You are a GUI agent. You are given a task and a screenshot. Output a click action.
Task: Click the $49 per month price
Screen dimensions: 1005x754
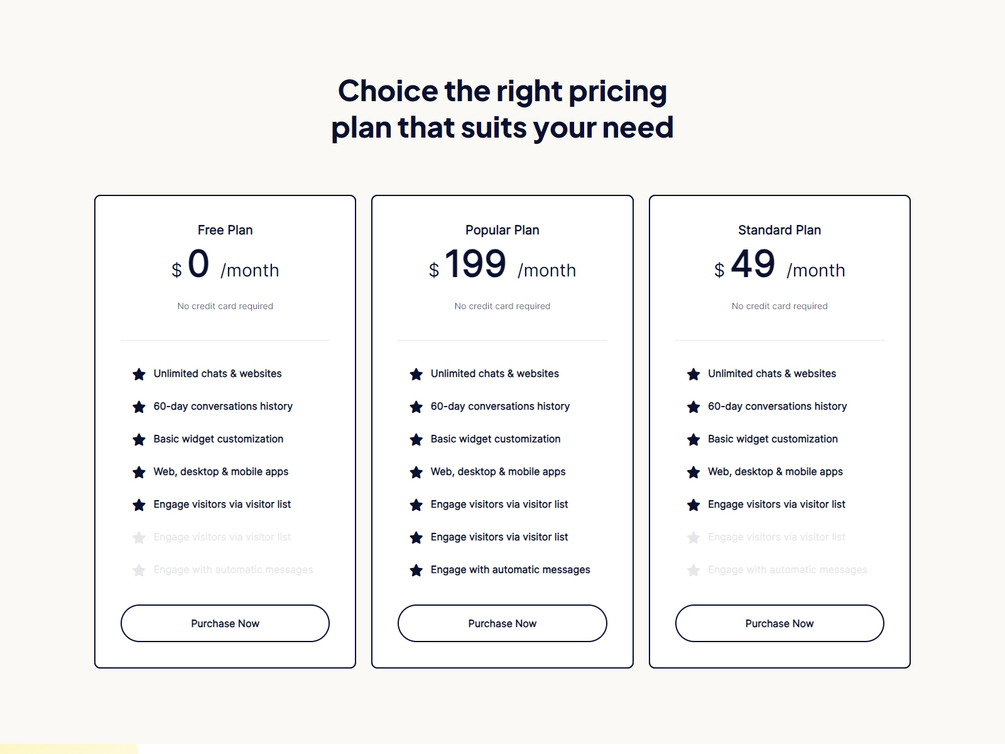[779, 266]
